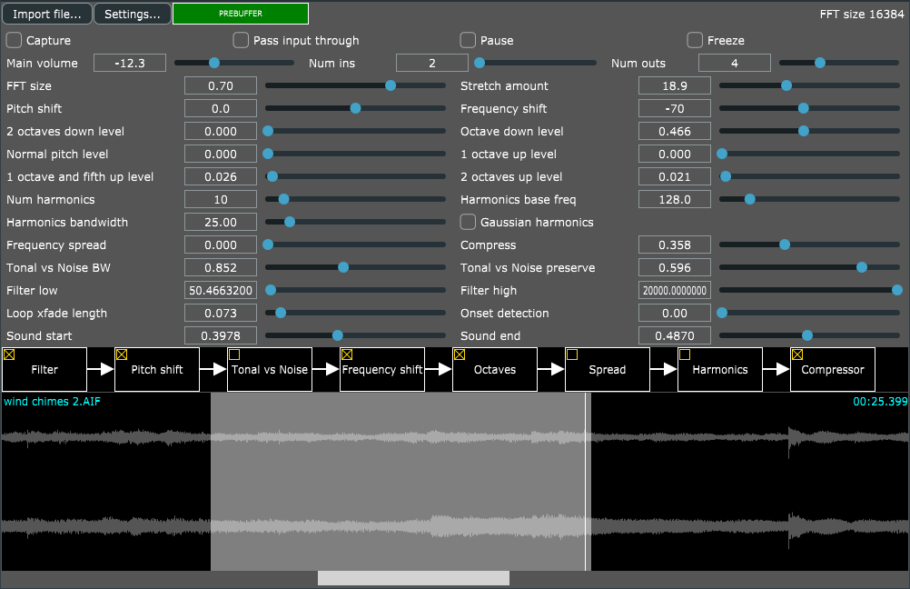Toggle Pass input through
This screenshot has width=910, height=589.
point(240,40)
